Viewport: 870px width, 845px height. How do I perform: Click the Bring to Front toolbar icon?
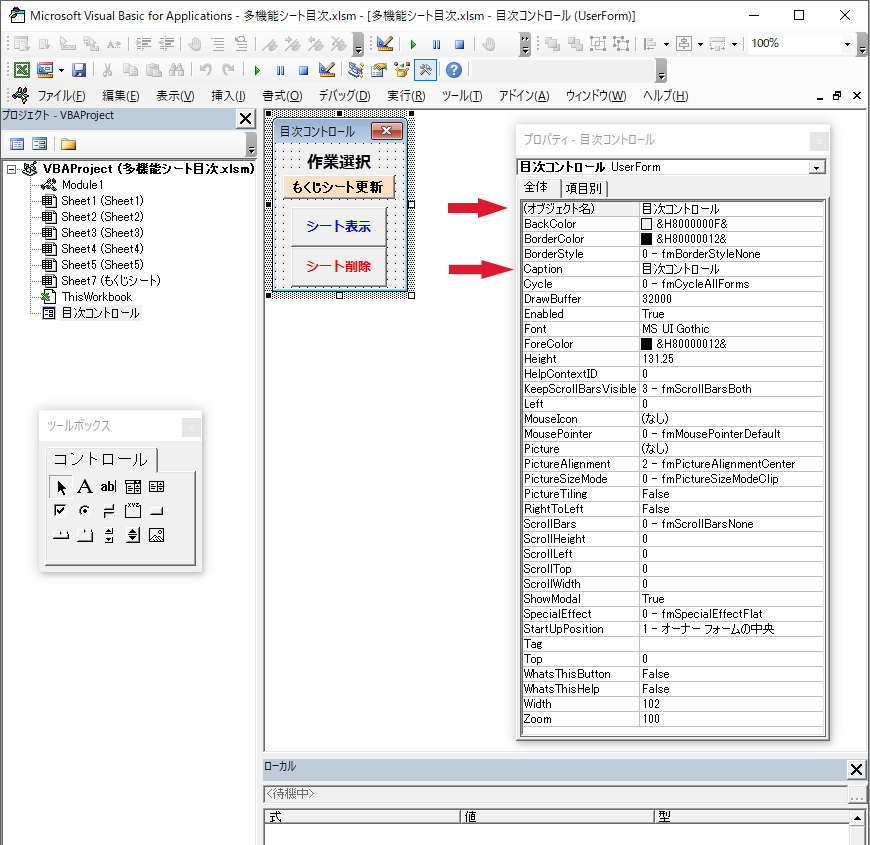[552, 44]
